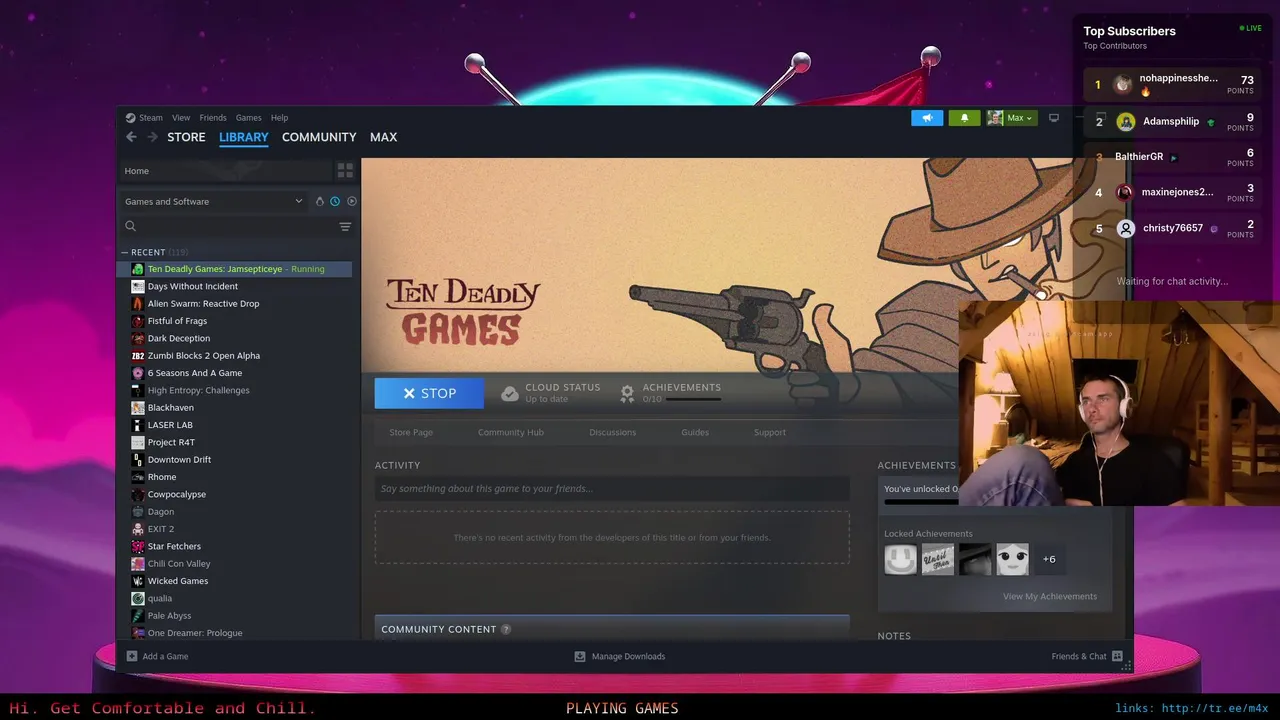Toggle the recent activity clock filter
1280x720 pixels.
pyautogui.click(x=335, y=201)
